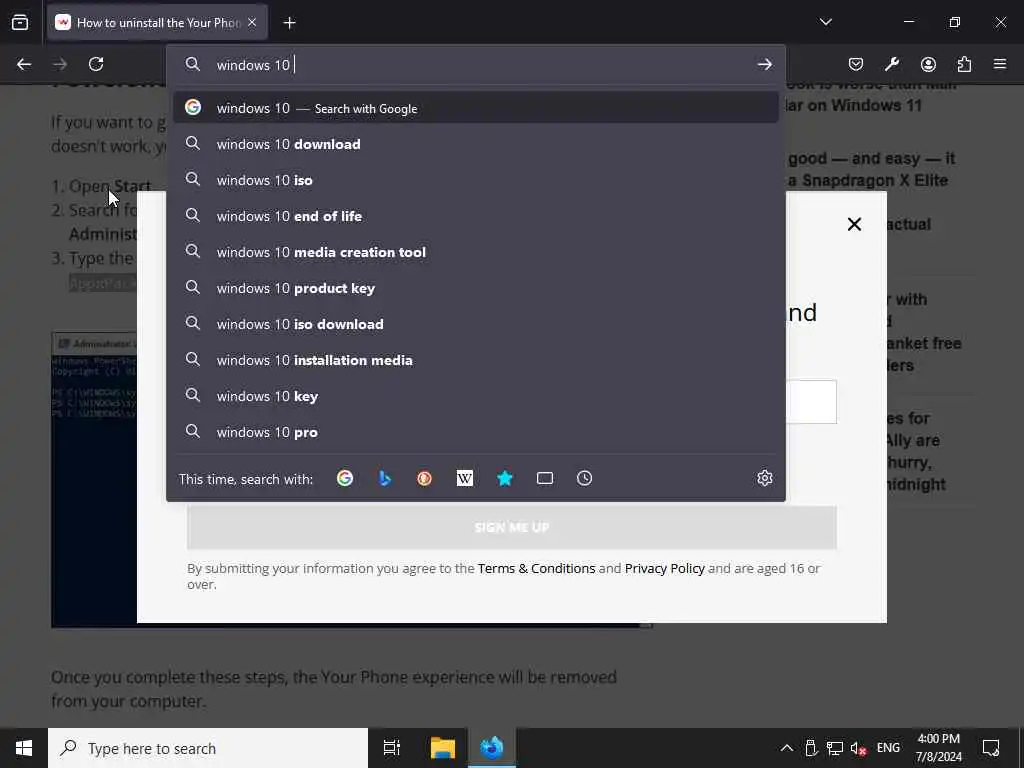Select 'windows 10 iso download' suggestion
Viewport: 1024px width, 768px height.
pos(476,324)
